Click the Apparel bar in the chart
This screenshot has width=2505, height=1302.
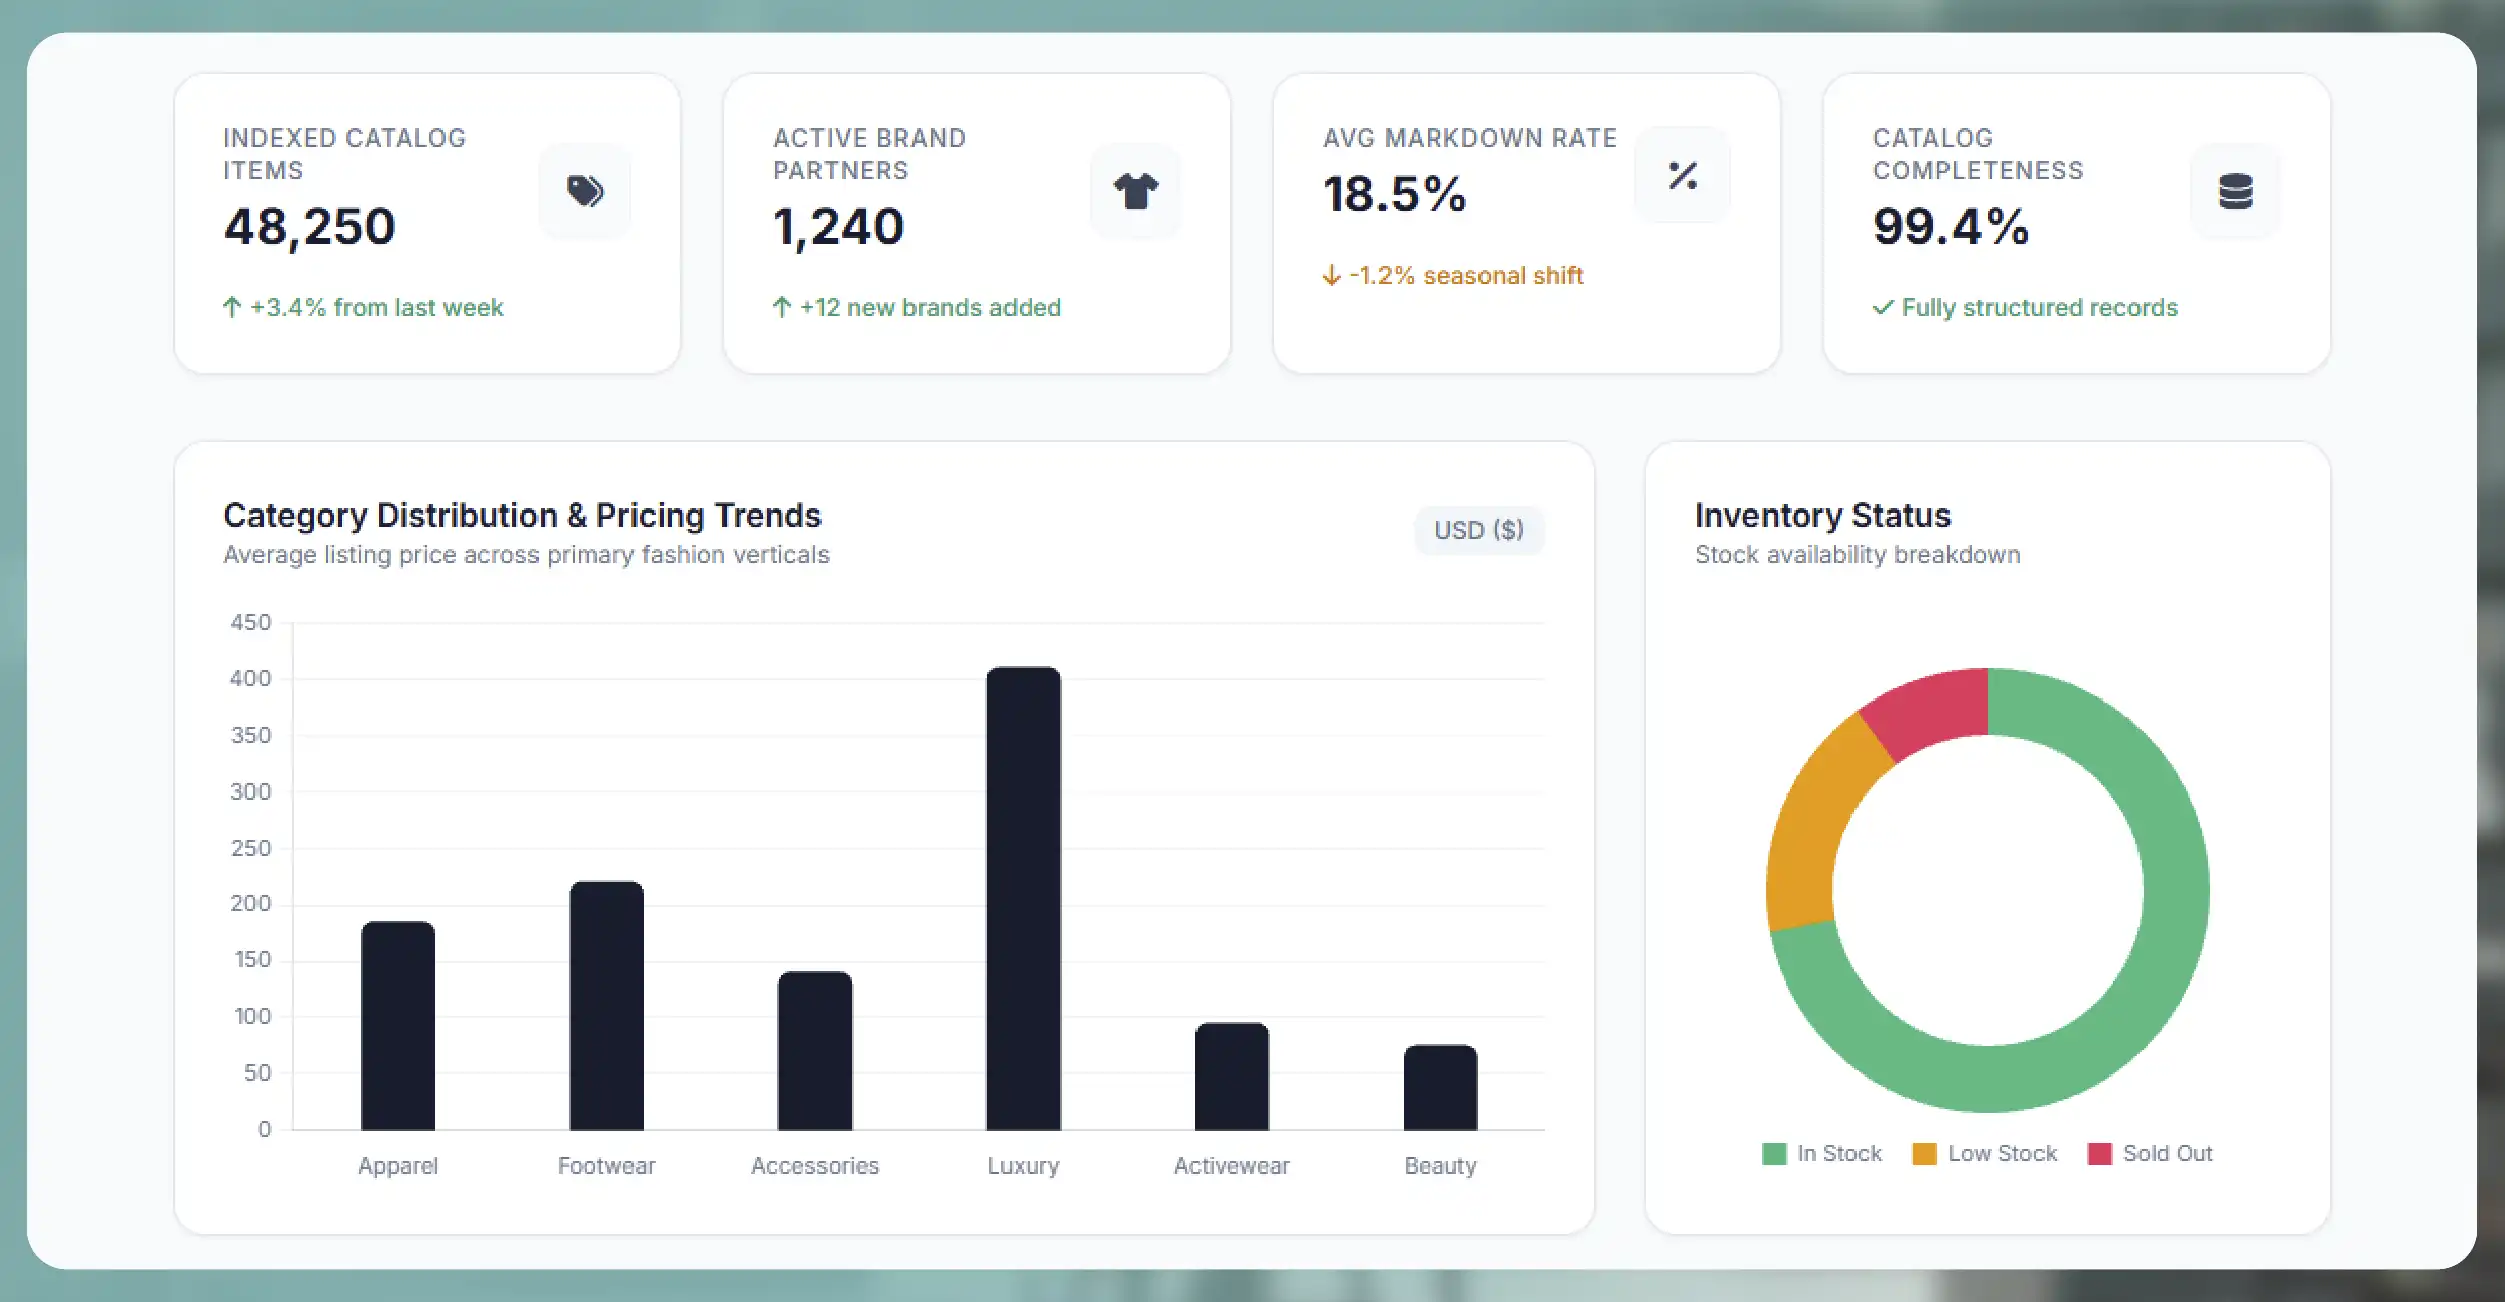pyautogui.click(x=398, y=1025)
